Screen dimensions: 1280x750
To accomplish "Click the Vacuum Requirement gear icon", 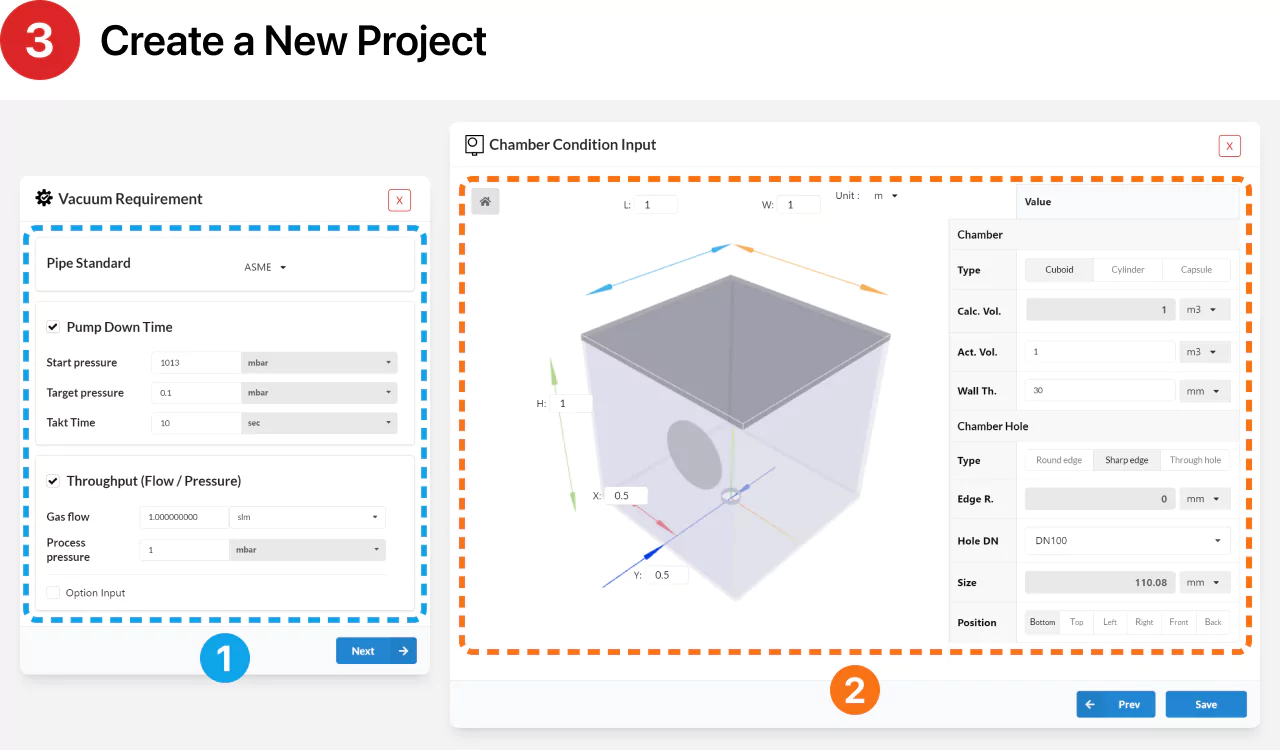I will (43, 198).
